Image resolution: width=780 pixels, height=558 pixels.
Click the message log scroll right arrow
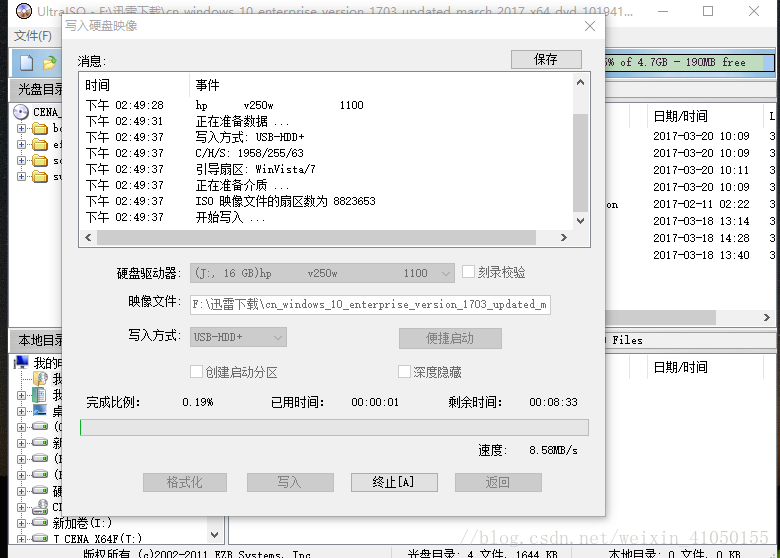click(564, 238)
